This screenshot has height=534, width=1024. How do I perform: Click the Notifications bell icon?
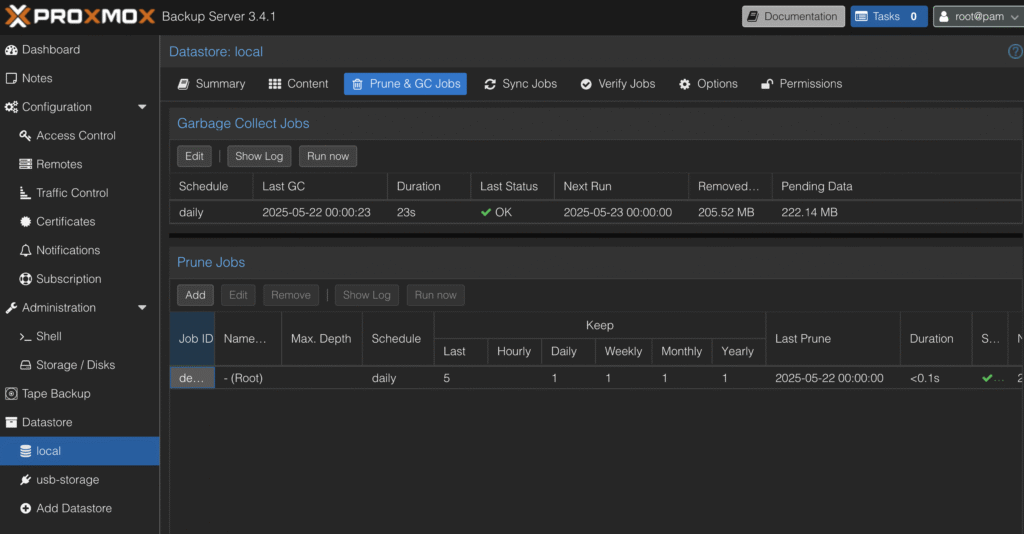[25, 251]
